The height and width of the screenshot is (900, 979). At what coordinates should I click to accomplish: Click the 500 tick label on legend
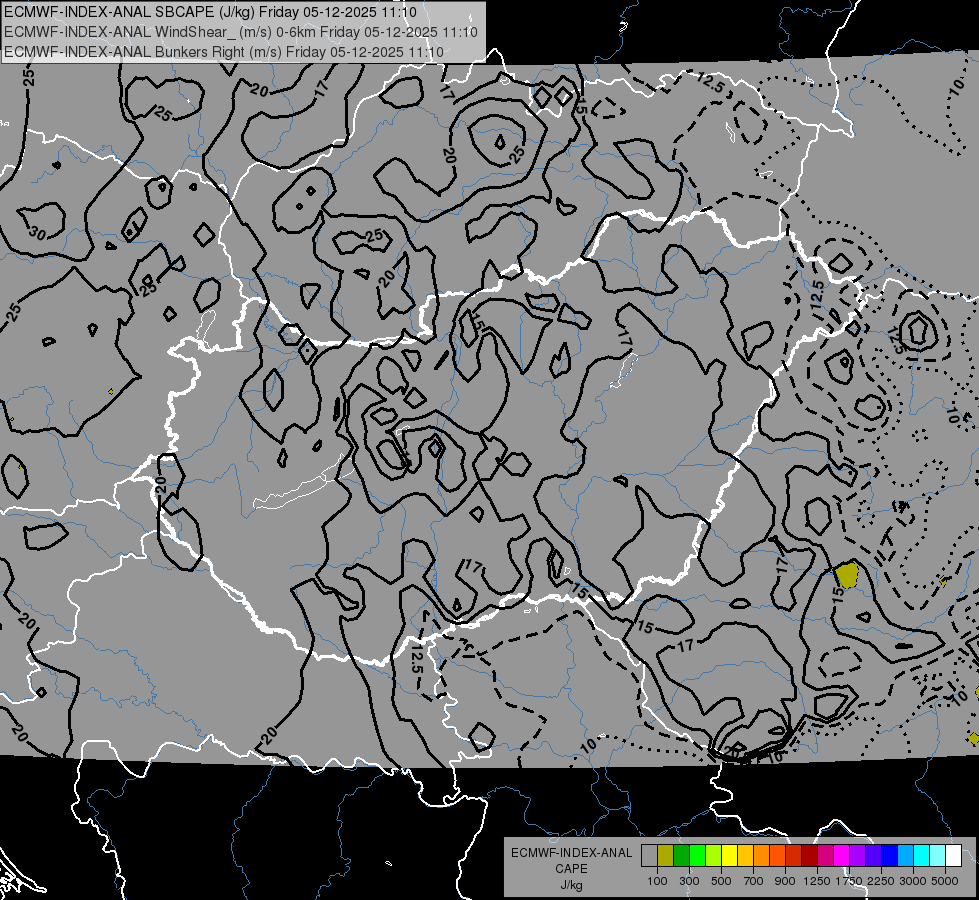coord(721,881)
